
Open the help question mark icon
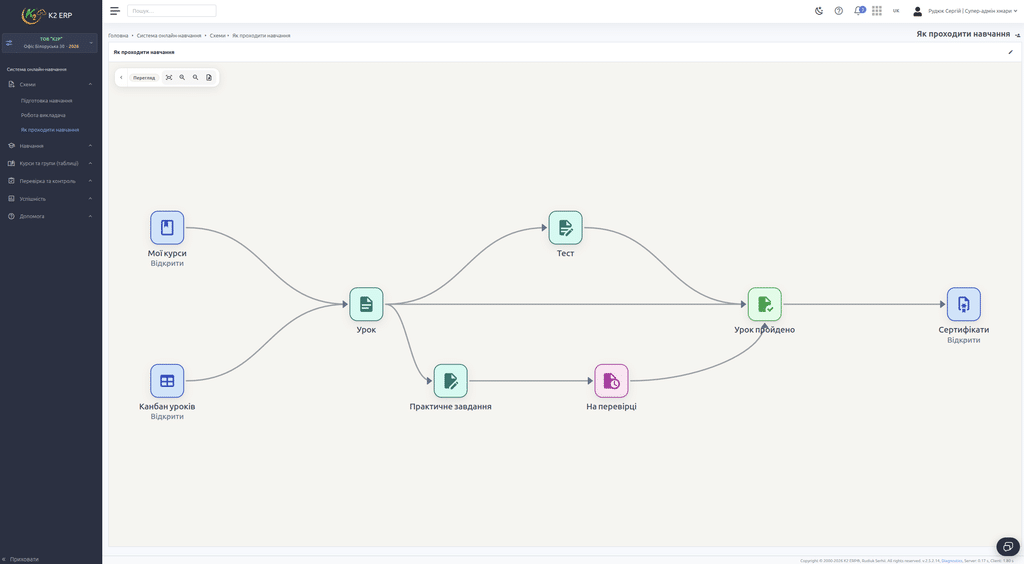[x=839, y=10]
